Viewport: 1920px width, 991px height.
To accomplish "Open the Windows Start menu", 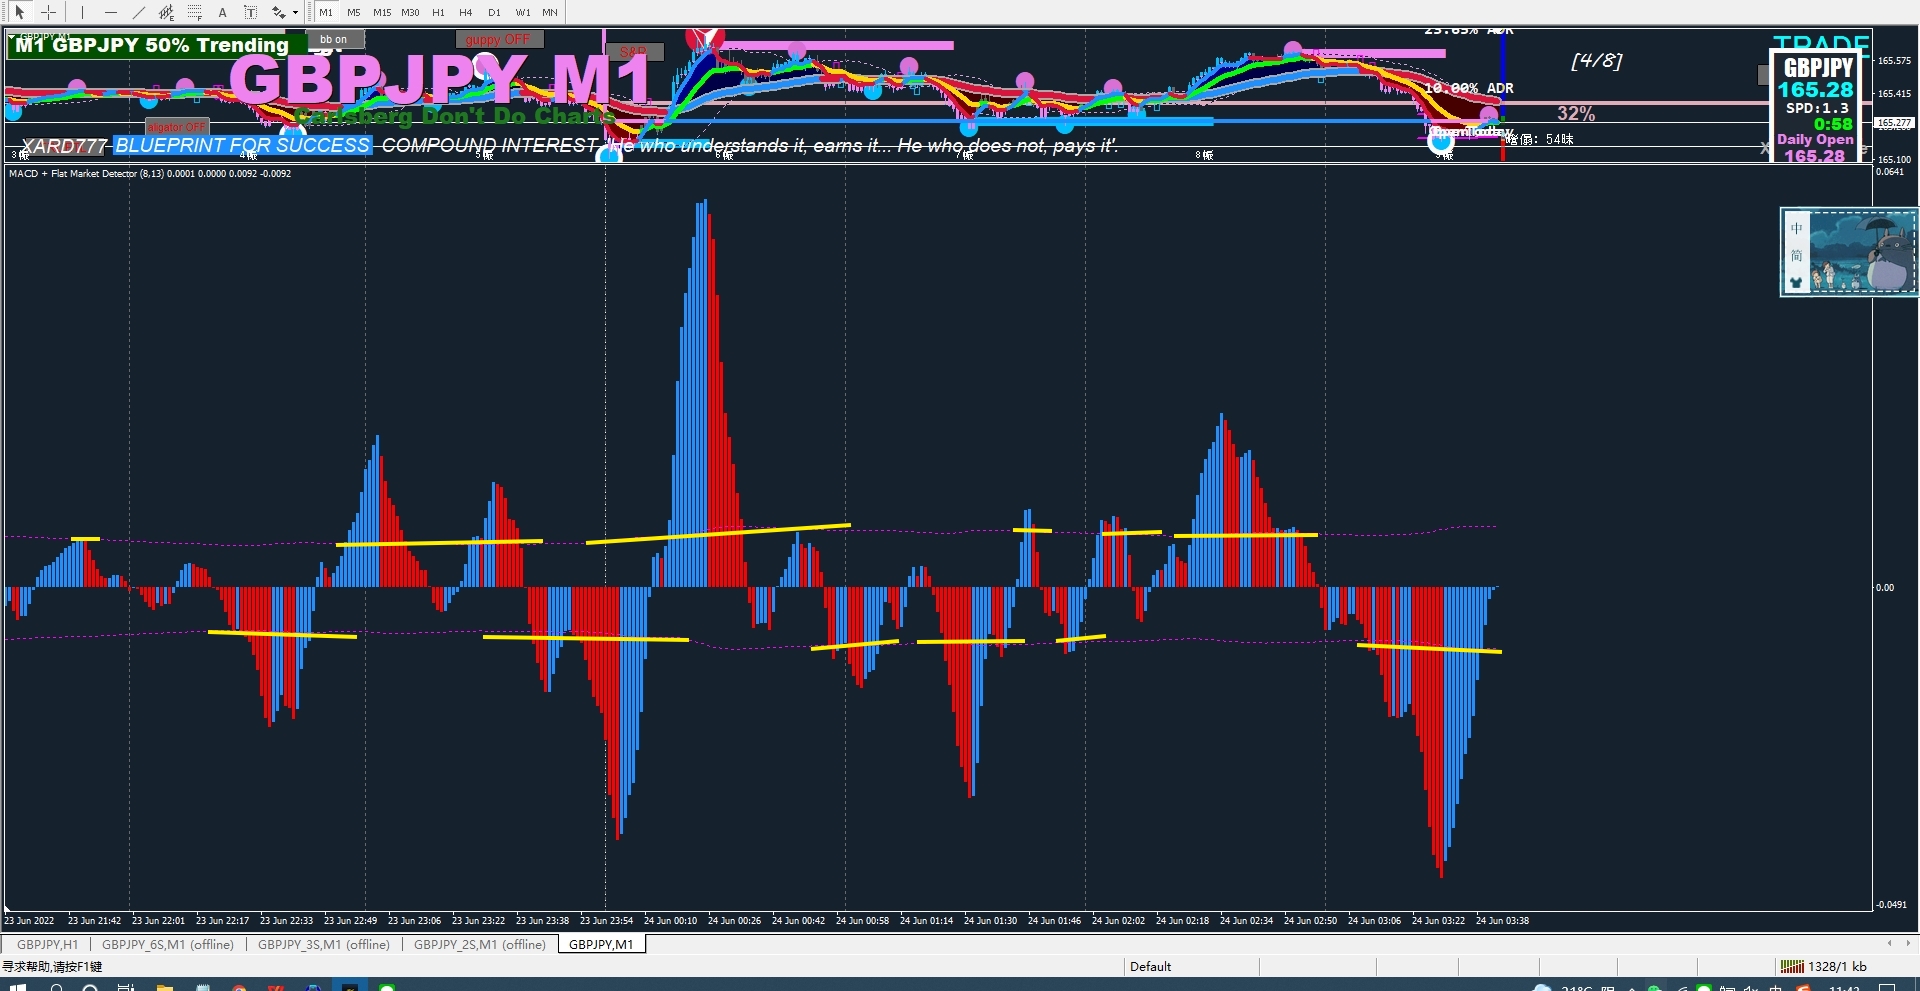I will pyautogui.click(x=18, y=987).
